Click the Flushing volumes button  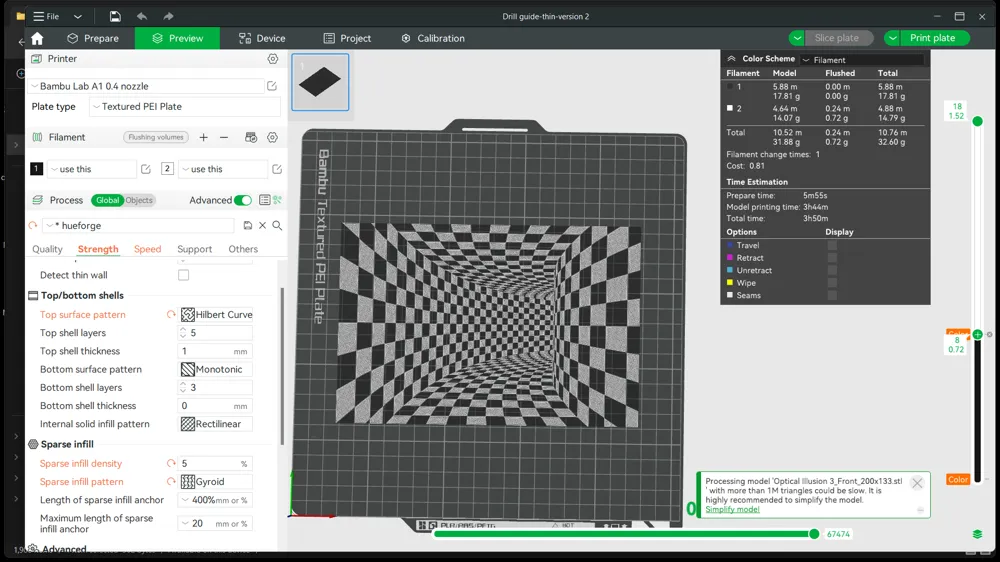[x=156, y=137]
